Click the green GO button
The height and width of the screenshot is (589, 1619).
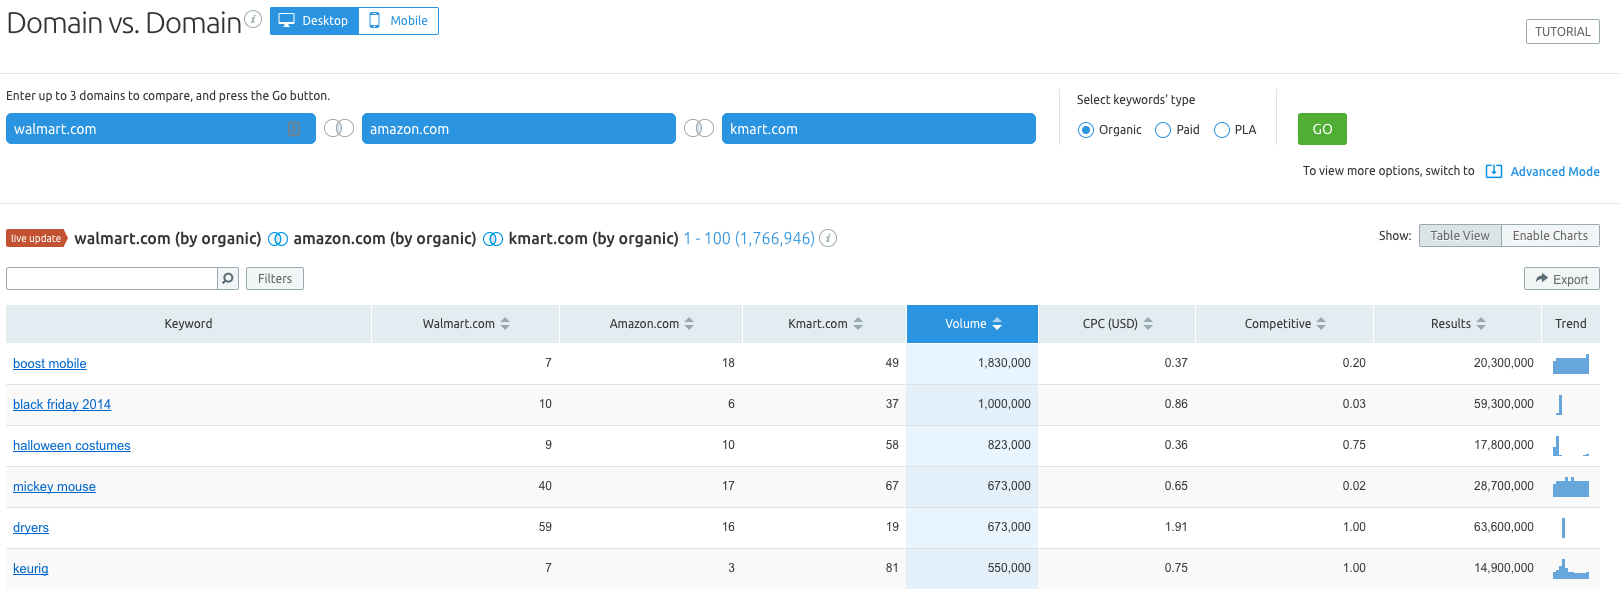1322,129
